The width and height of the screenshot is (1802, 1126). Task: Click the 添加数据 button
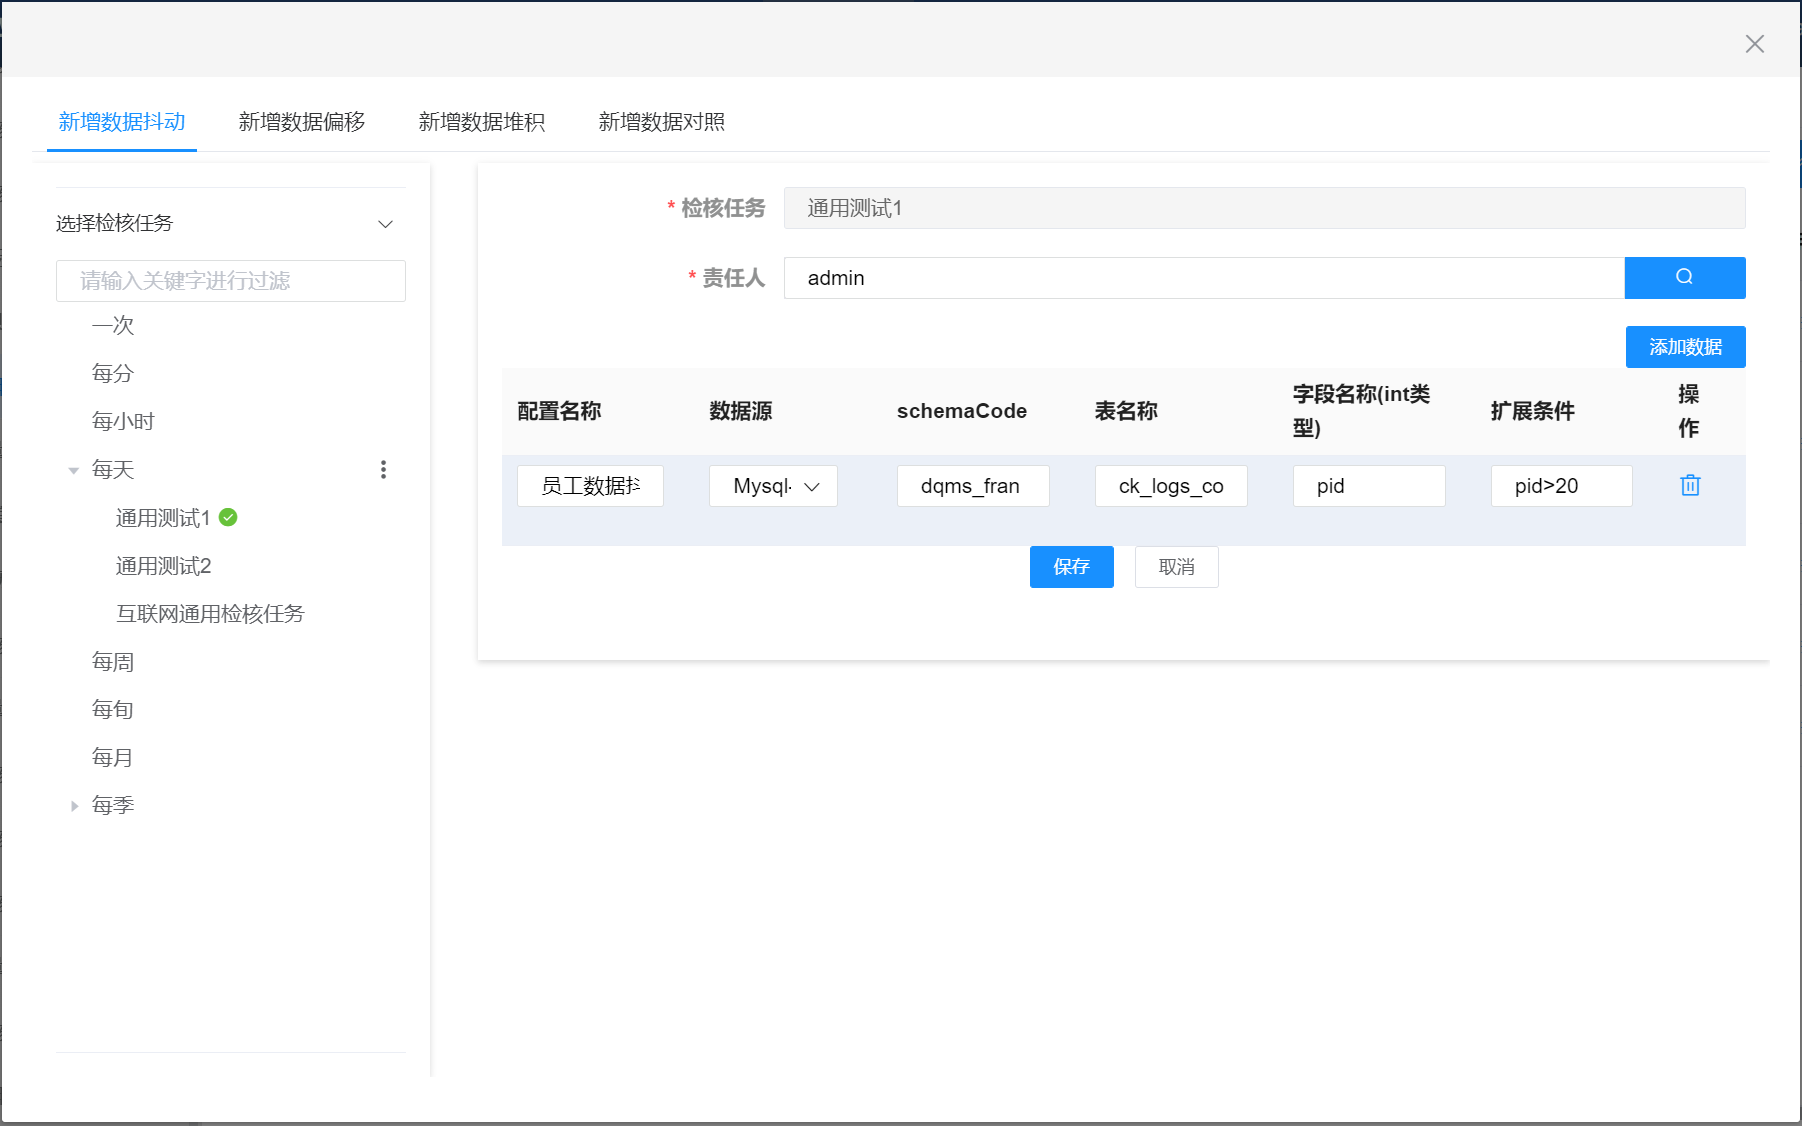pyautogui.click(x=1685, y=347)
